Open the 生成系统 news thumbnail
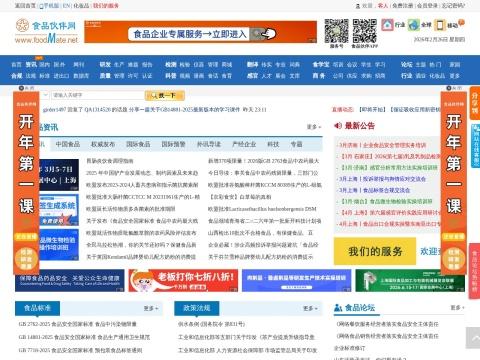This screenshot has height=360, width=480. pyautogui.click(x=59, y=210)
